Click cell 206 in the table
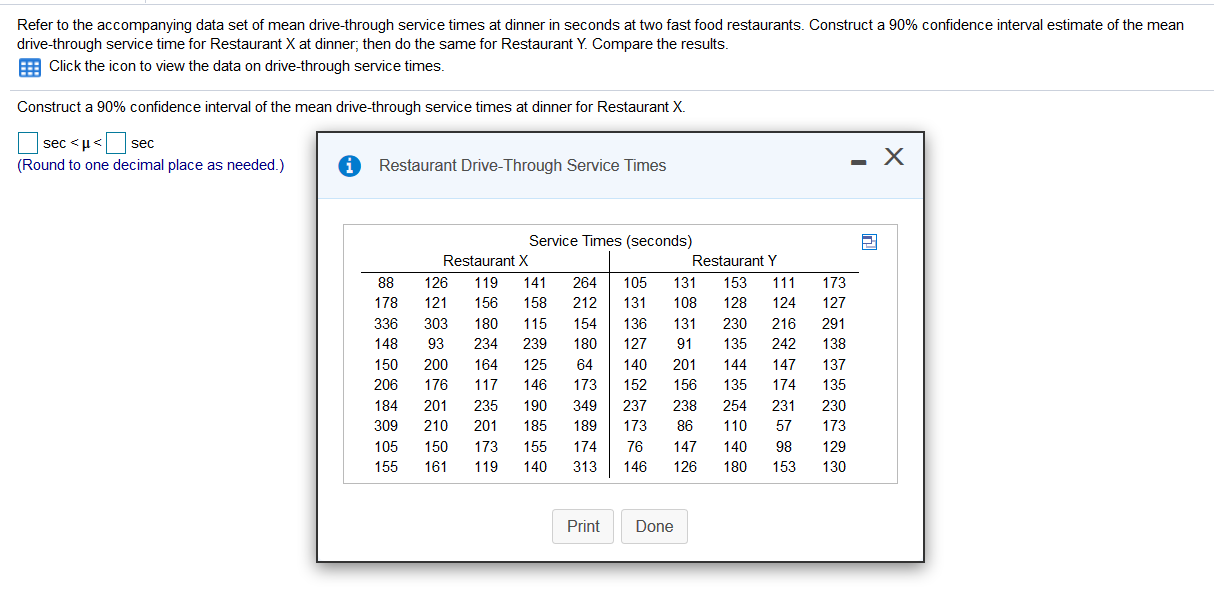The width and height of the screenshot is (1214, 594). click(x=386, y=385)
